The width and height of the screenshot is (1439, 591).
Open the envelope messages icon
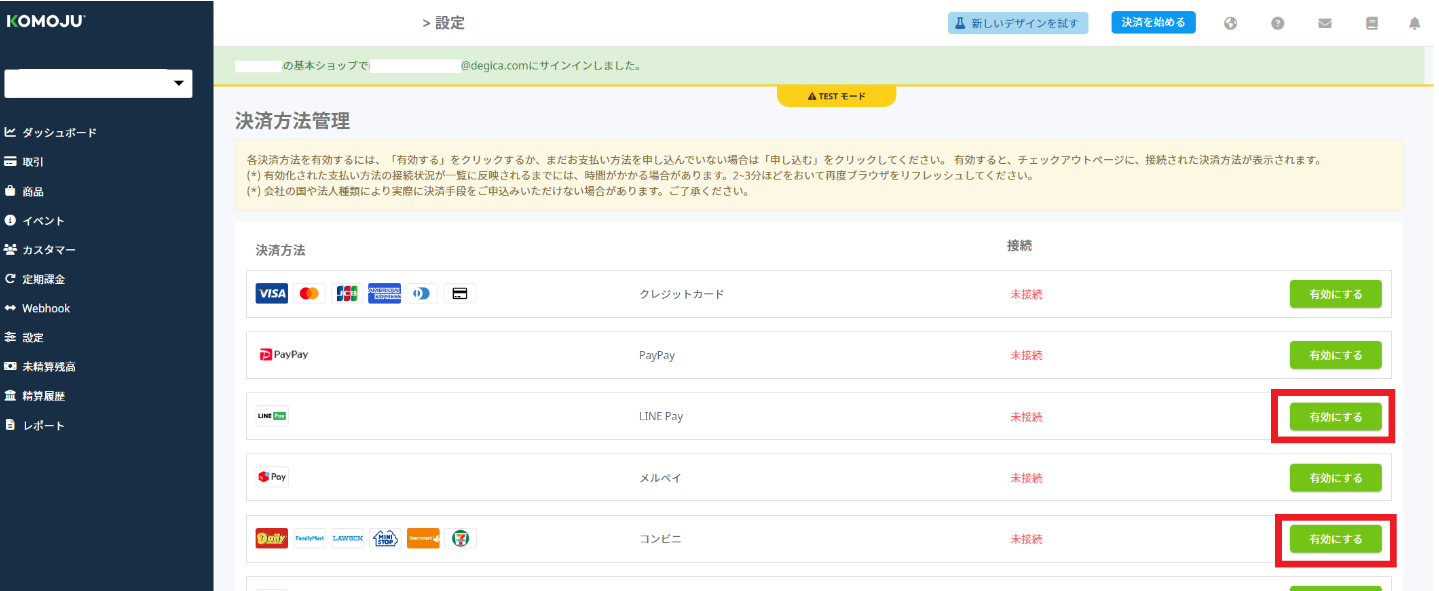1324,23
